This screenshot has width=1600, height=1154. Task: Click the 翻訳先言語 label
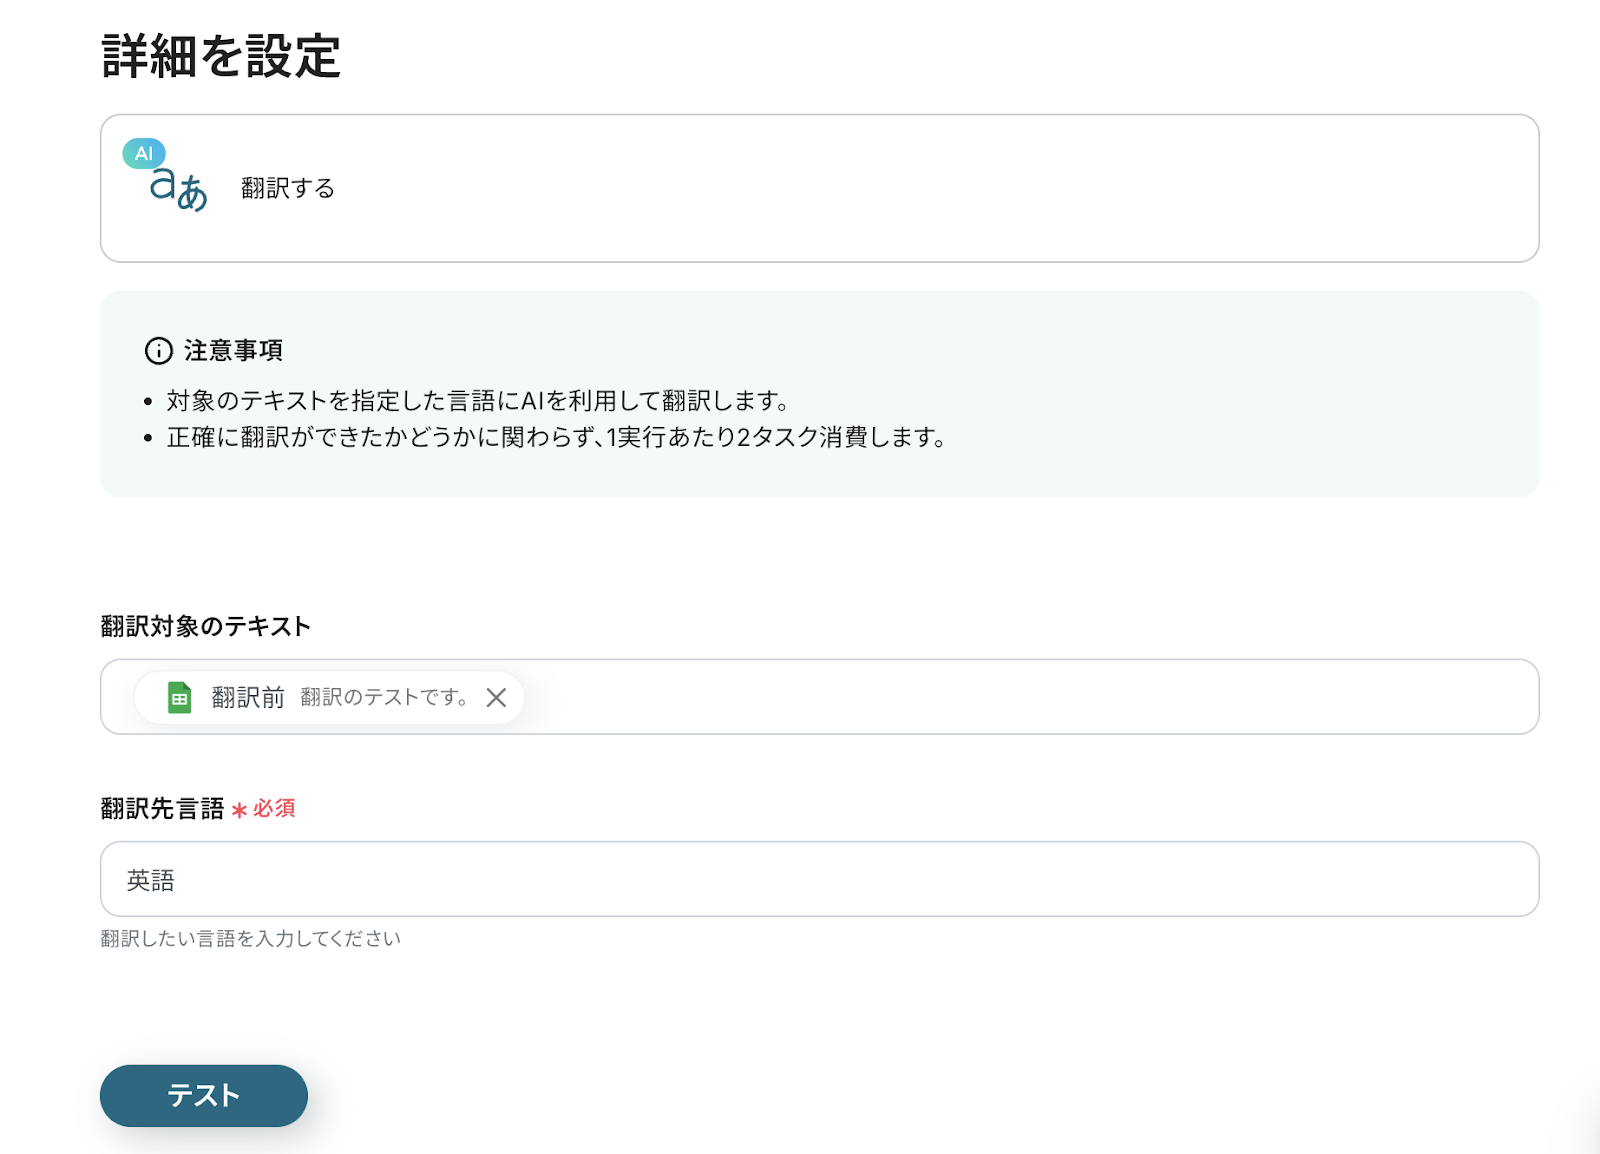[162, 809]
